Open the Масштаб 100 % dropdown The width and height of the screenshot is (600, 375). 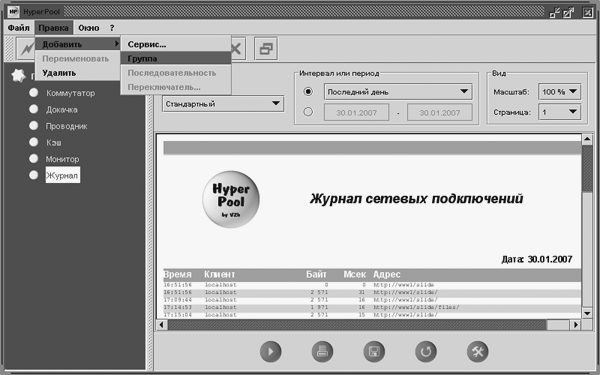pos(559,92)
